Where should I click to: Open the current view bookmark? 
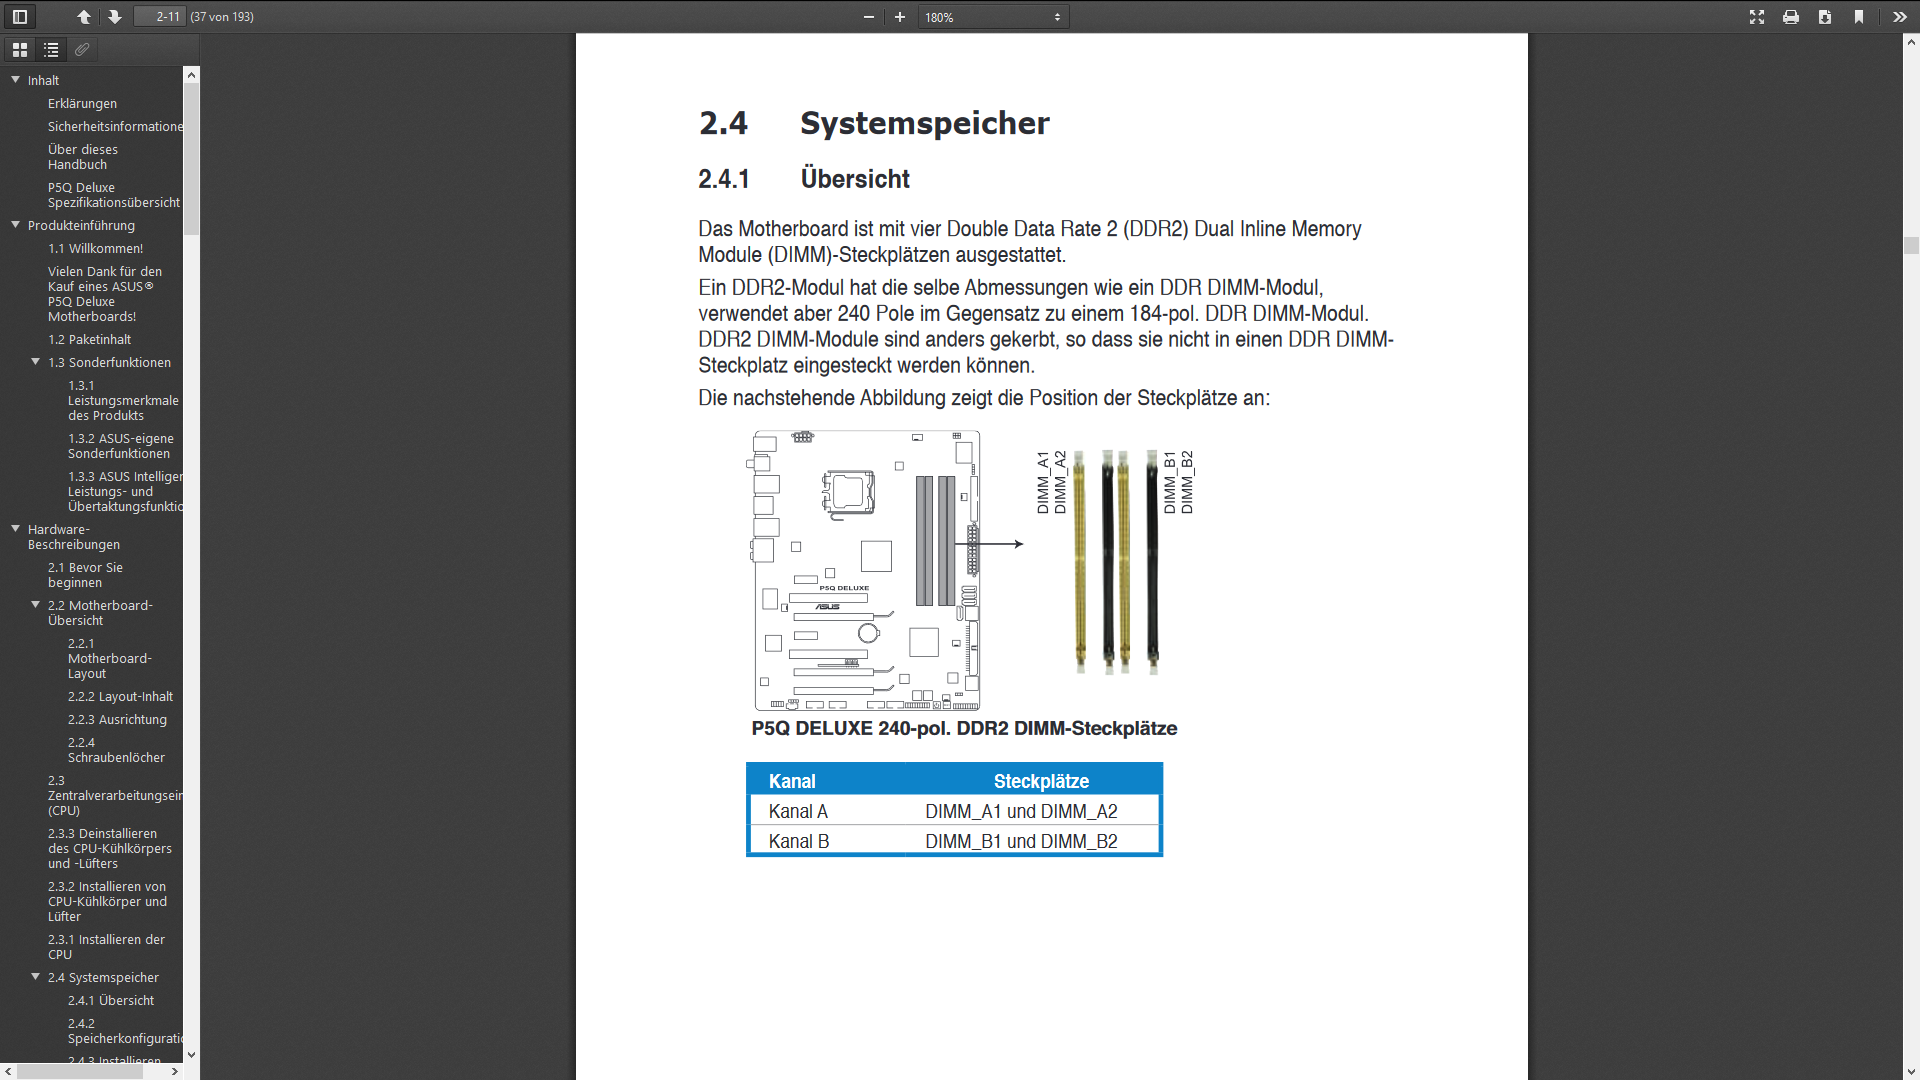coord(1859,17)
